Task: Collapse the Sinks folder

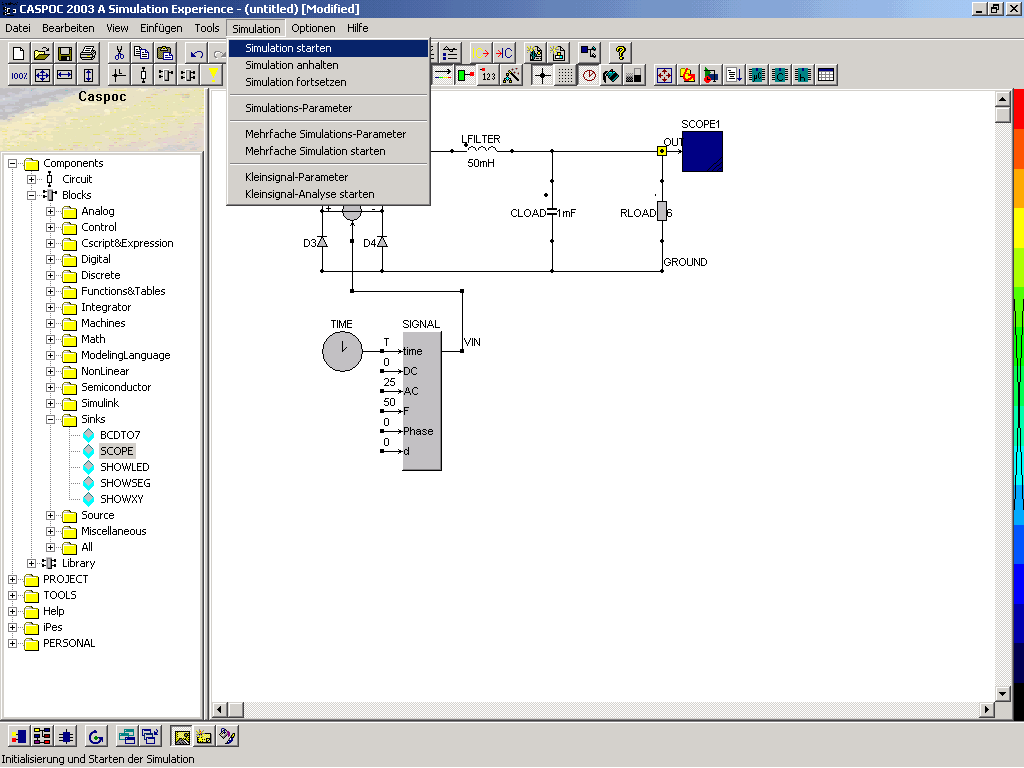Action: [50, 419]
